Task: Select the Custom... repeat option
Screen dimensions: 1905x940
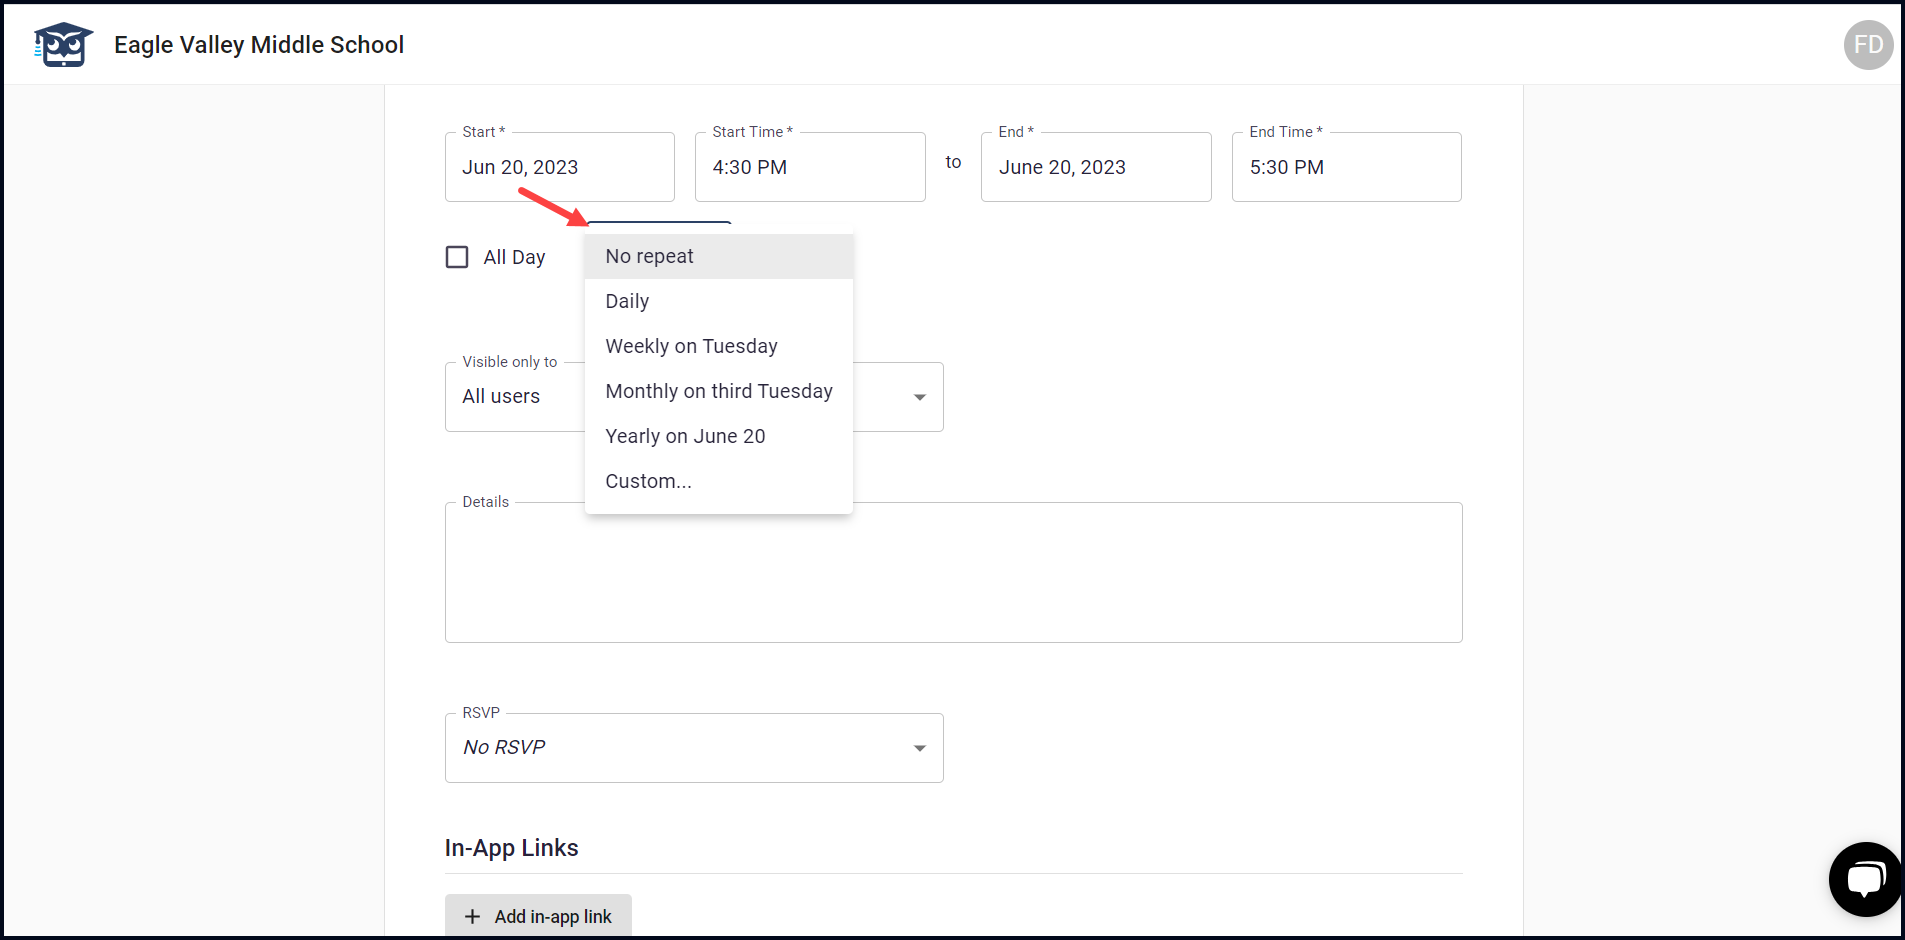Action: (719, 481)
